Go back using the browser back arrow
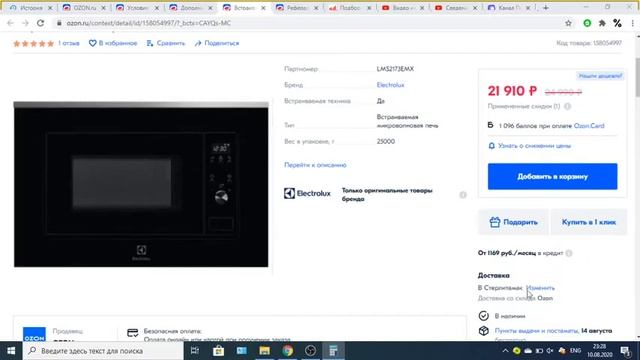This screenshot has width=640, height=360. point(11,23)
